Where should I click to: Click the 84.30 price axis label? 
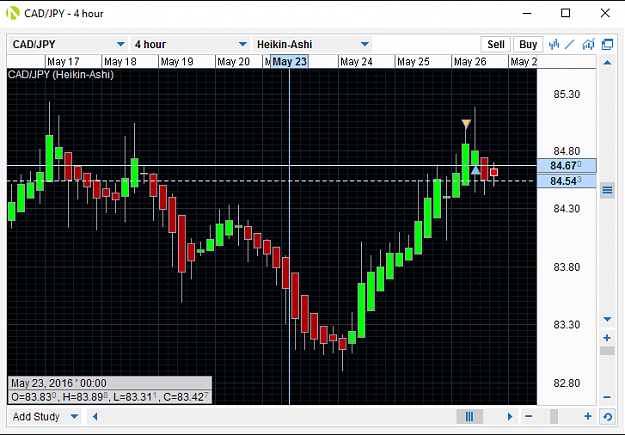click(566, 209)
